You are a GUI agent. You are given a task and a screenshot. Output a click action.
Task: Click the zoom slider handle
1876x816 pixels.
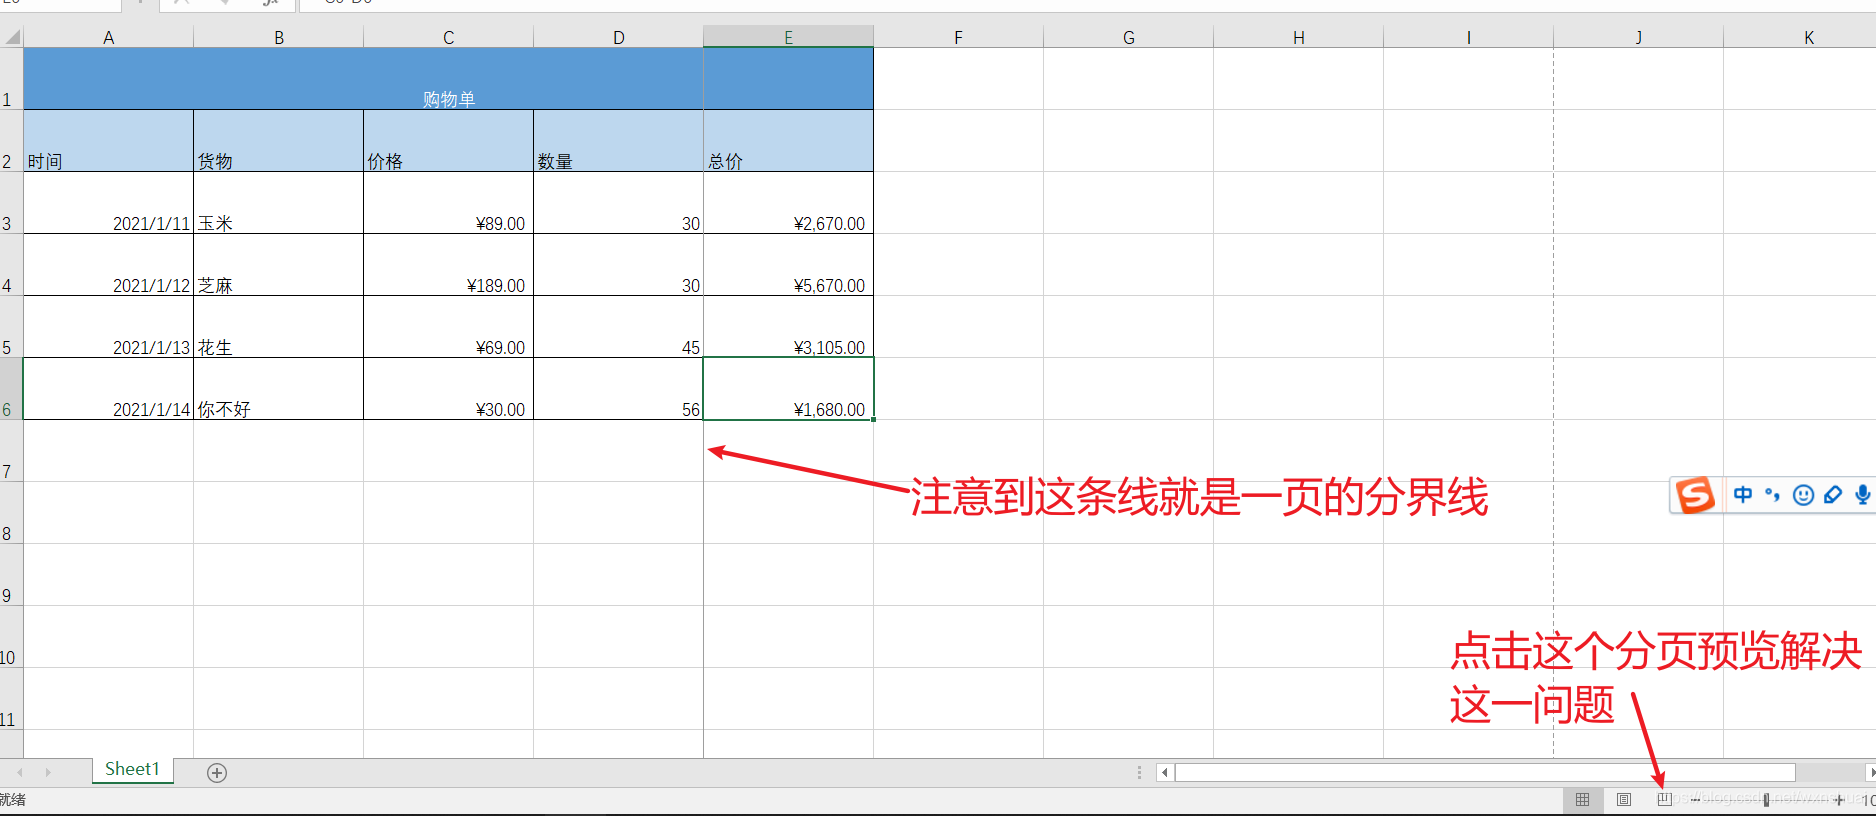(1766, 799)
